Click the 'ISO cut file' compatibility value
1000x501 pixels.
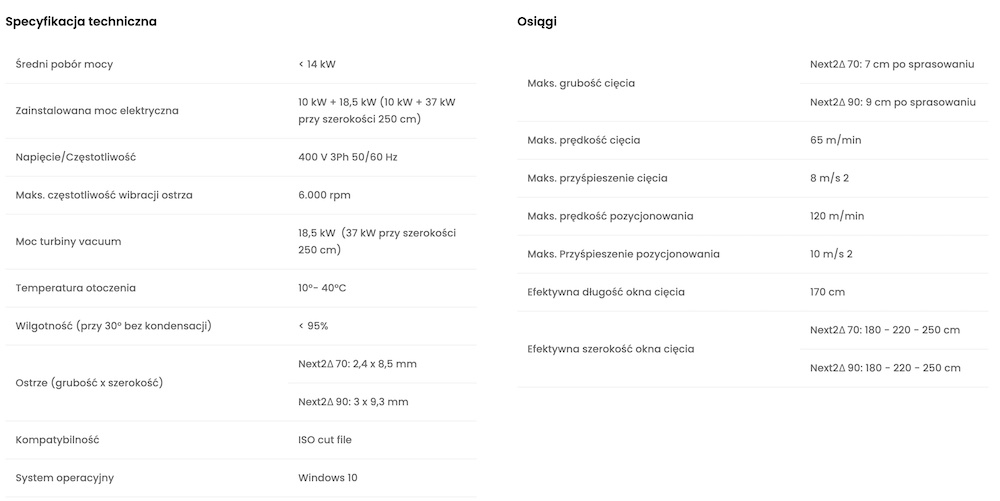point(325,440)
